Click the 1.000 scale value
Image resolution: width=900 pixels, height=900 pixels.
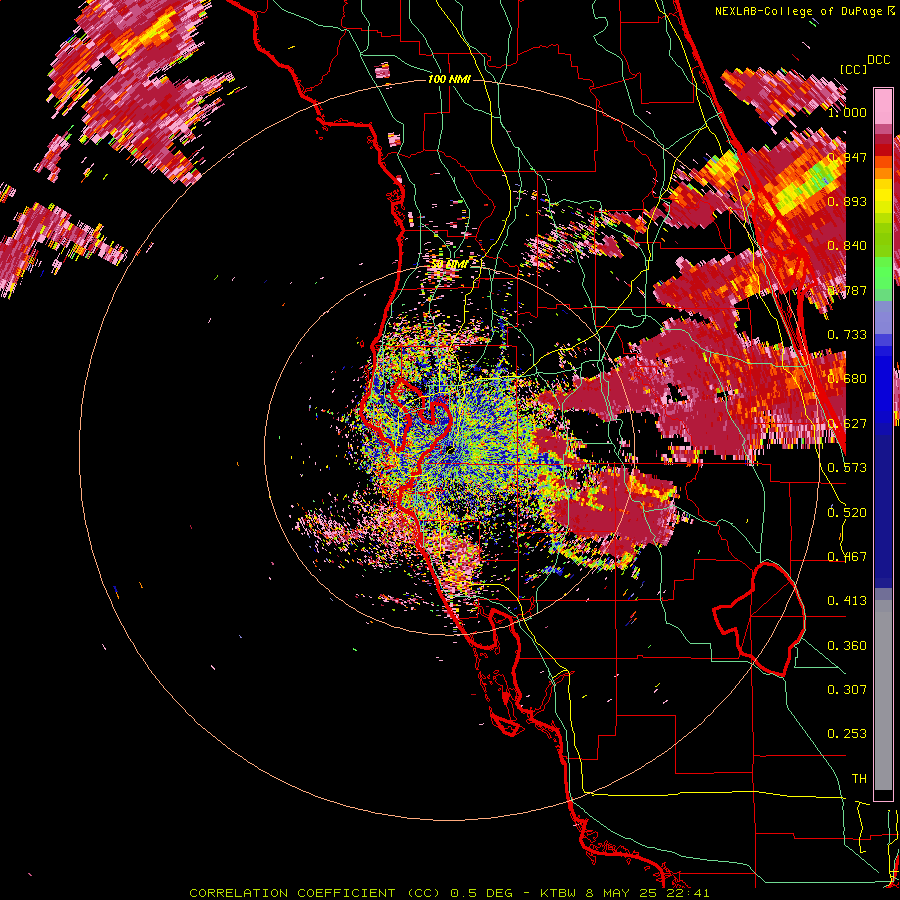point(847,112)
